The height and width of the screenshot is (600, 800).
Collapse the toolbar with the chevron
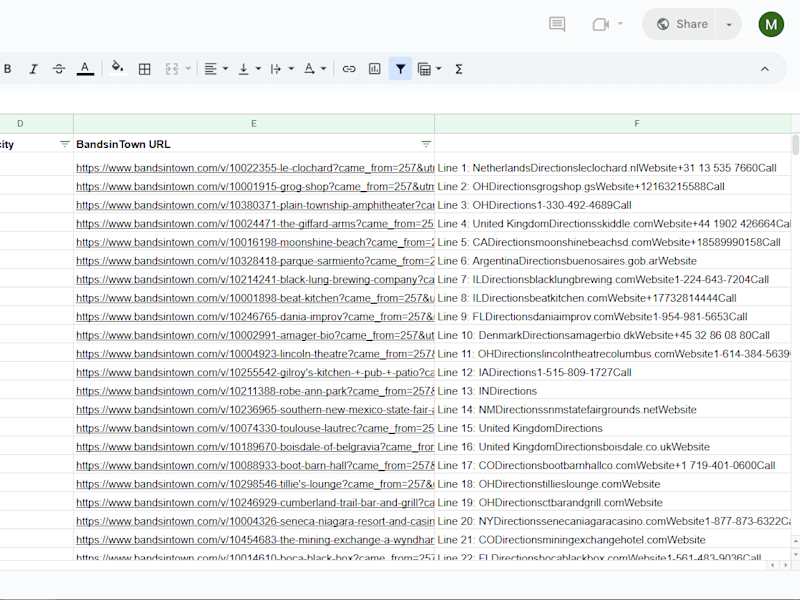click(765, 69)
